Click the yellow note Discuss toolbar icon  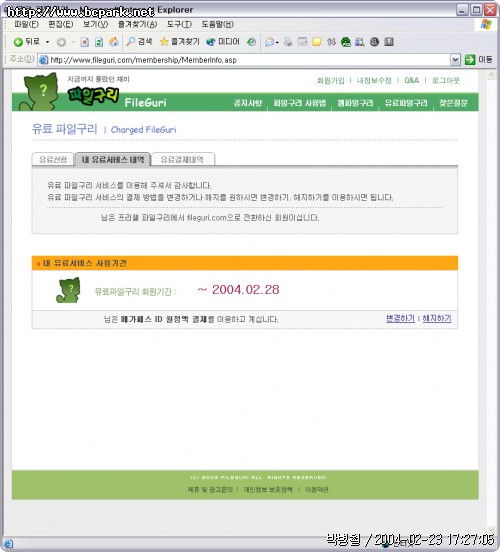coord(317,42)
